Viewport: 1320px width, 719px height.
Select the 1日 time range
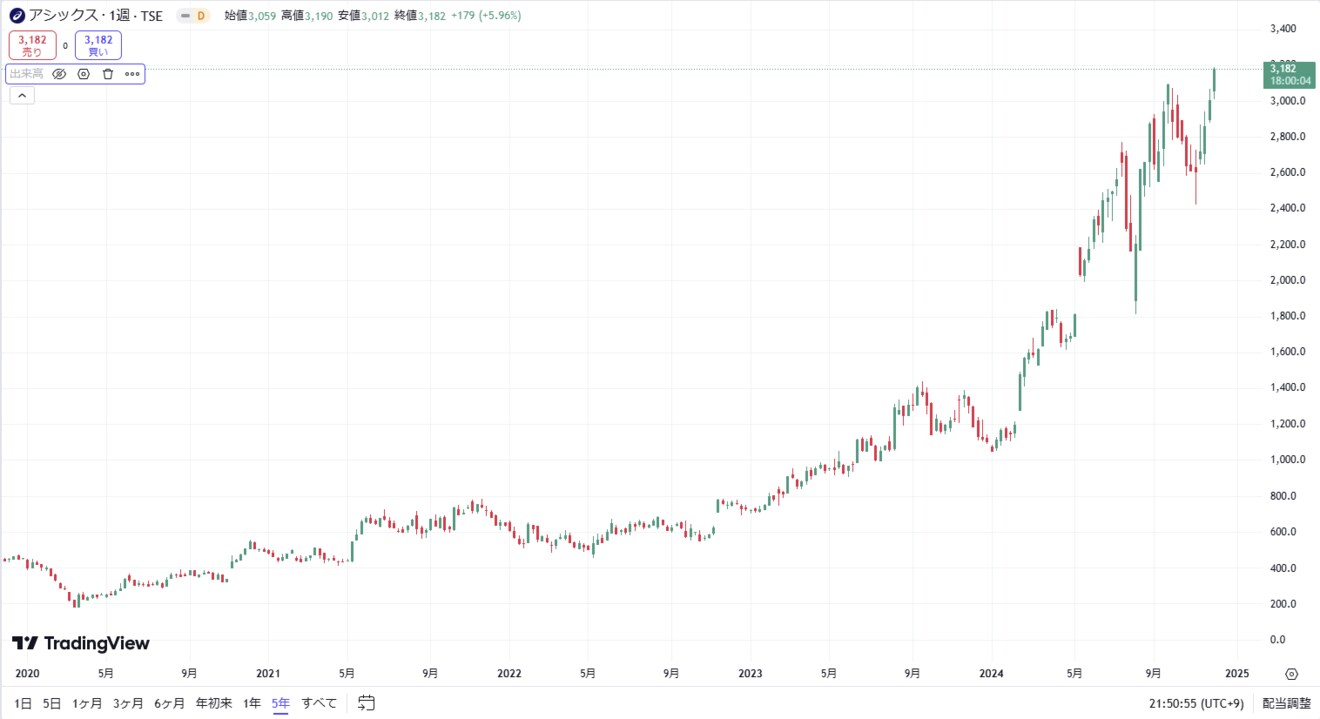(x=23, y=703)
